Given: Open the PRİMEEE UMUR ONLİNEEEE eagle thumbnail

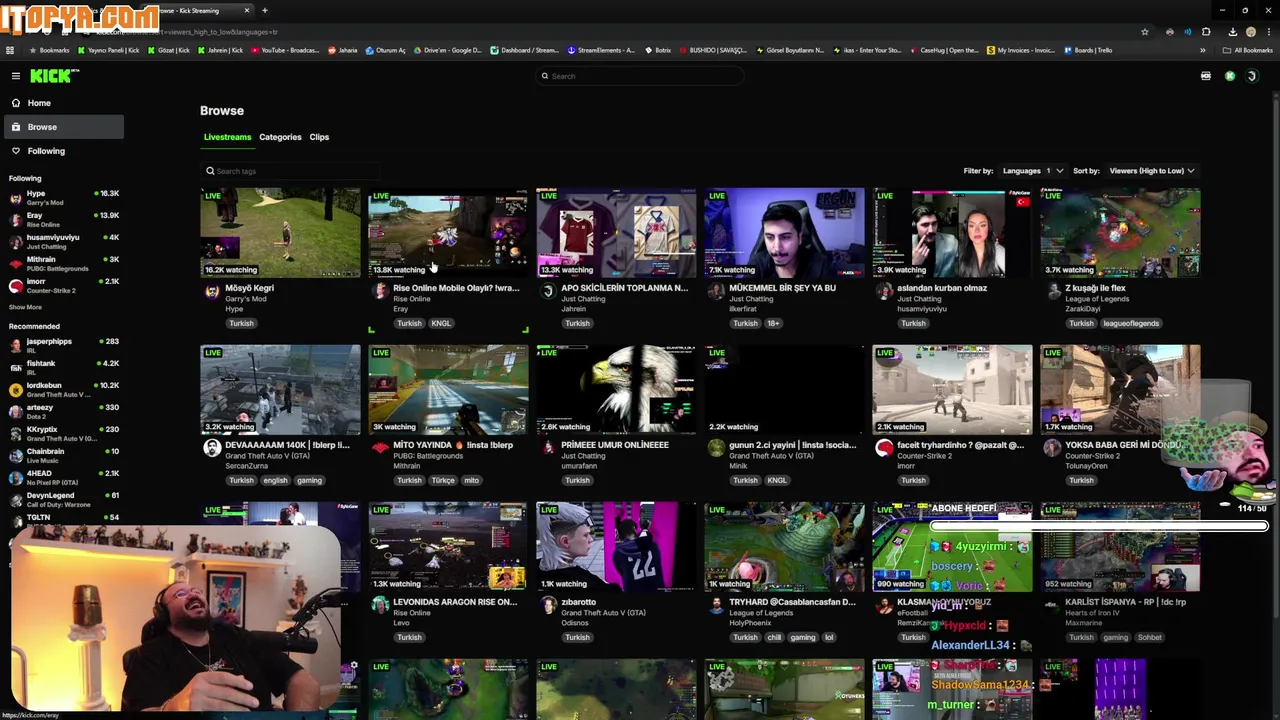Looking at the screenshot, I should (616, 389).
